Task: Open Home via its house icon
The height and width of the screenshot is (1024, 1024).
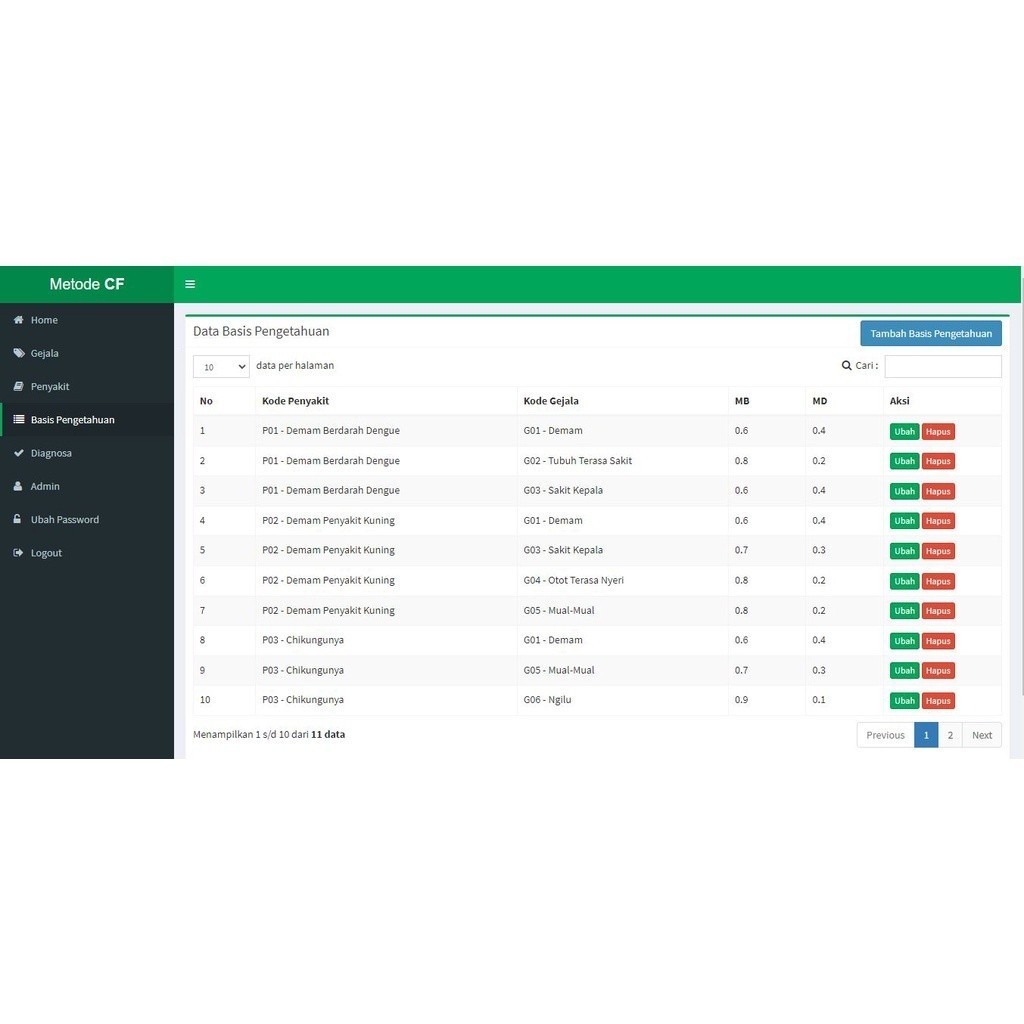Action: coord(18,320)
